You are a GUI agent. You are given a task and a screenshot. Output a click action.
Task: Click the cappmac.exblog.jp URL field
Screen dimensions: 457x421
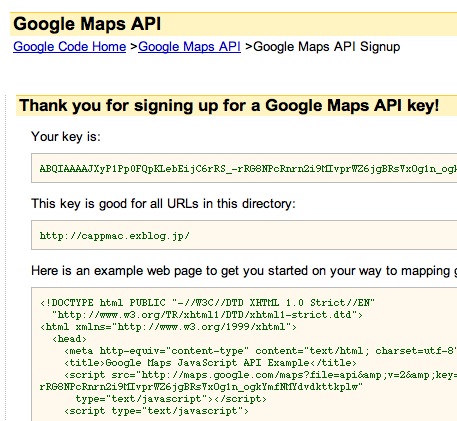pos(244,235)
